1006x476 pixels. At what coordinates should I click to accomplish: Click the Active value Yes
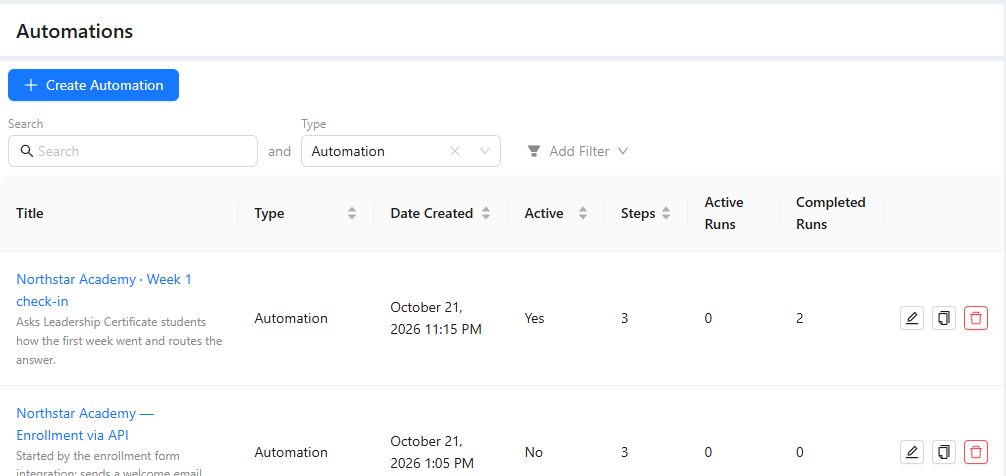(534, 318)
